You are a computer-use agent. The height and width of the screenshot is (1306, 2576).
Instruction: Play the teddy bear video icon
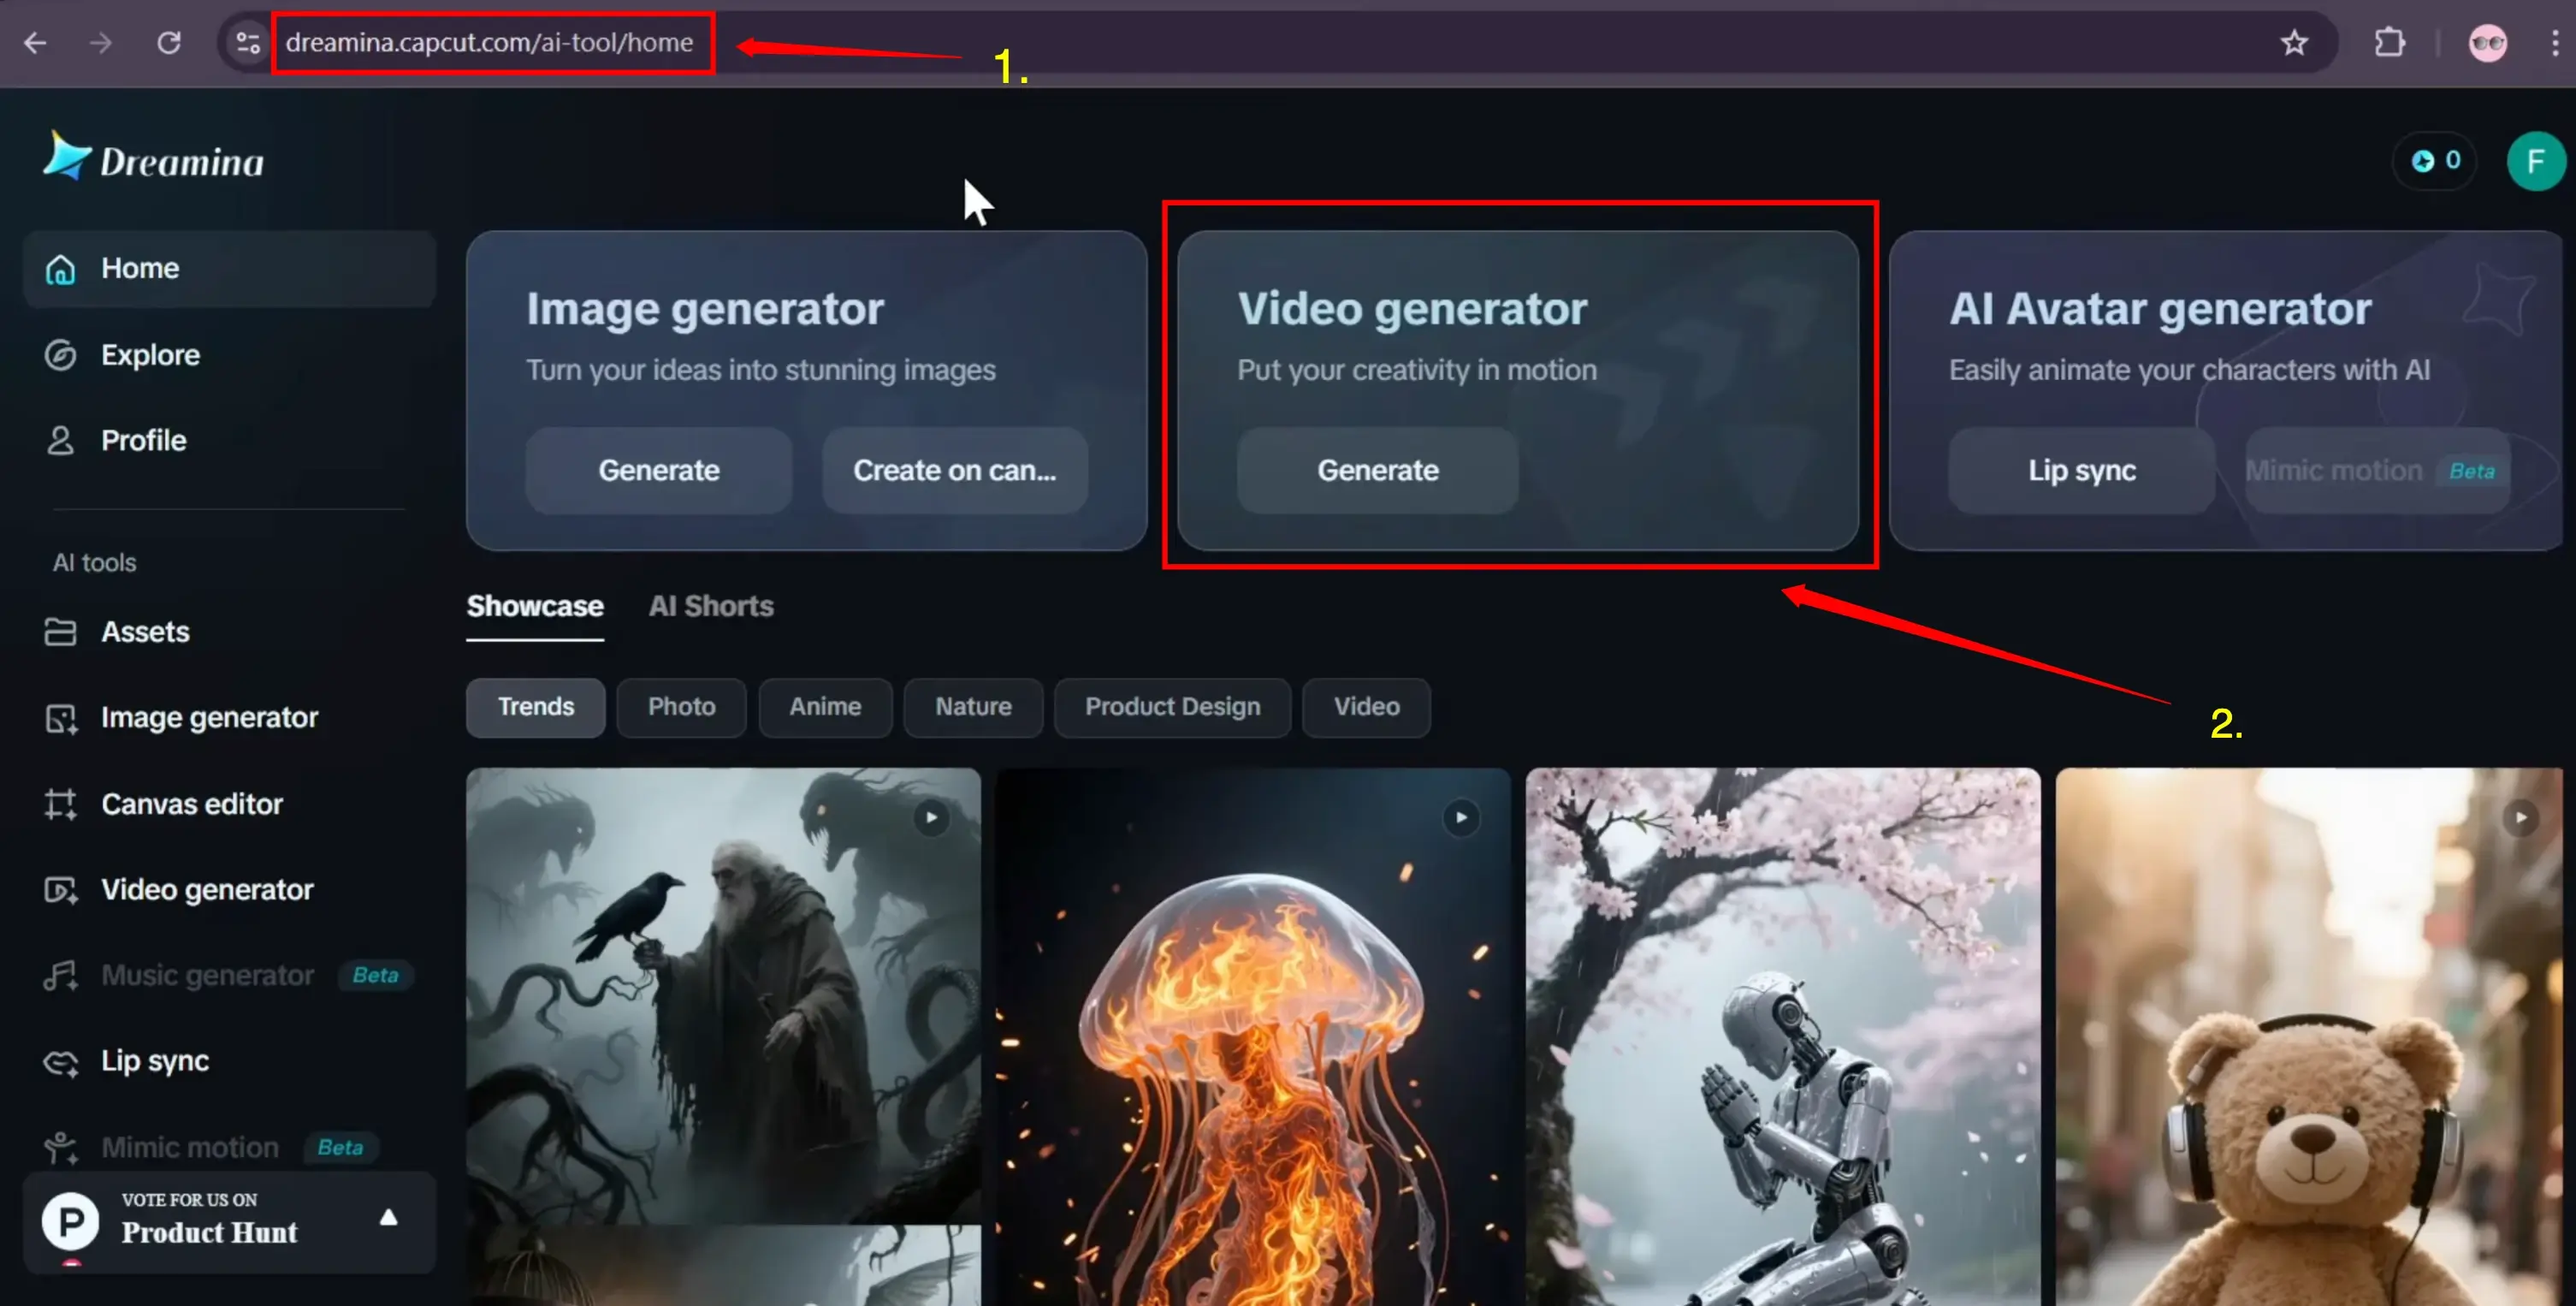click(x=2521, y=818)
